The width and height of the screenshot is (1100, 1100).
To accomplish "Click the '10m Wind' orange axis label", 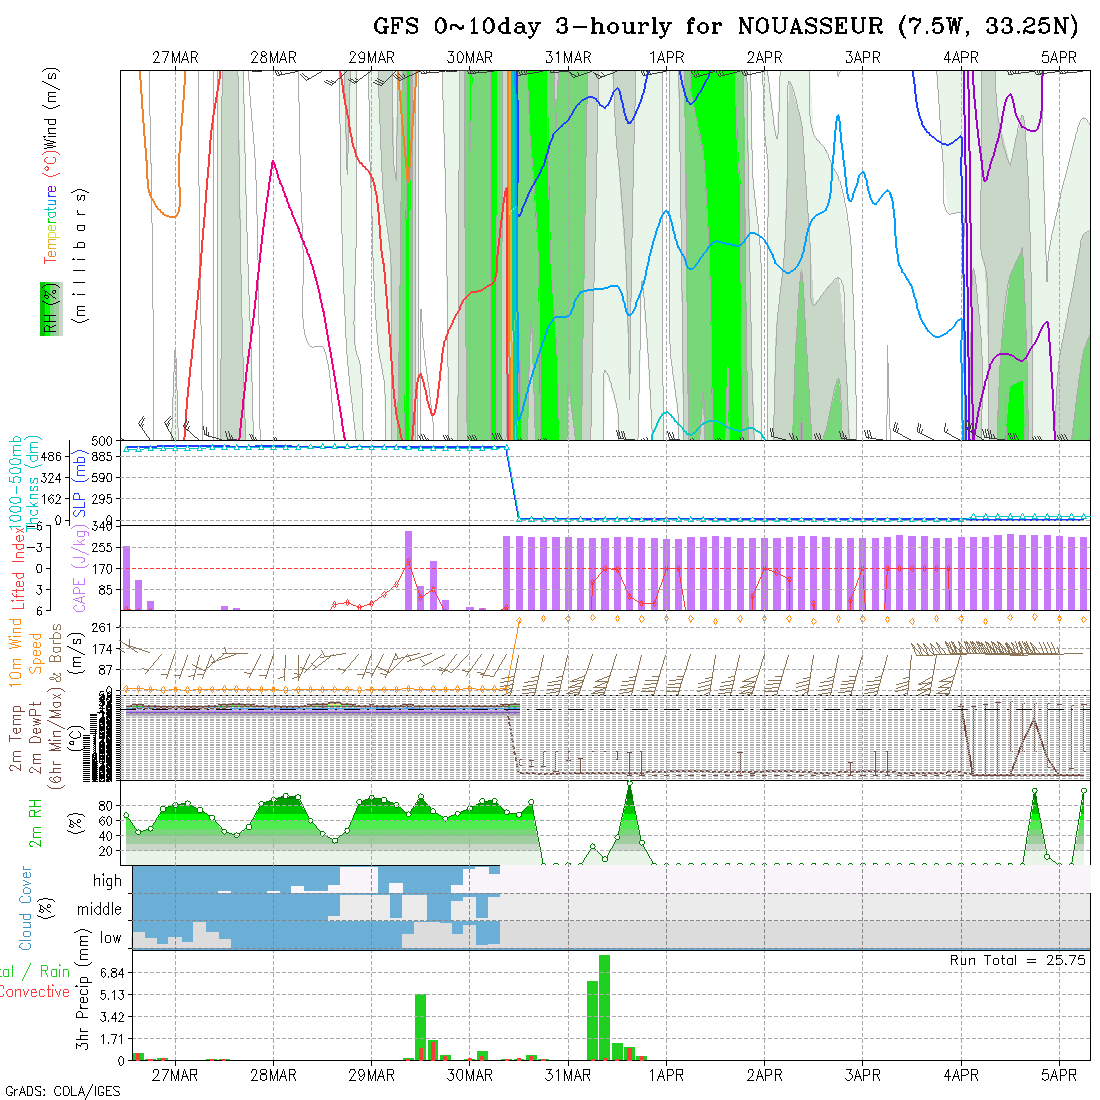I will (x=16, y=652).
